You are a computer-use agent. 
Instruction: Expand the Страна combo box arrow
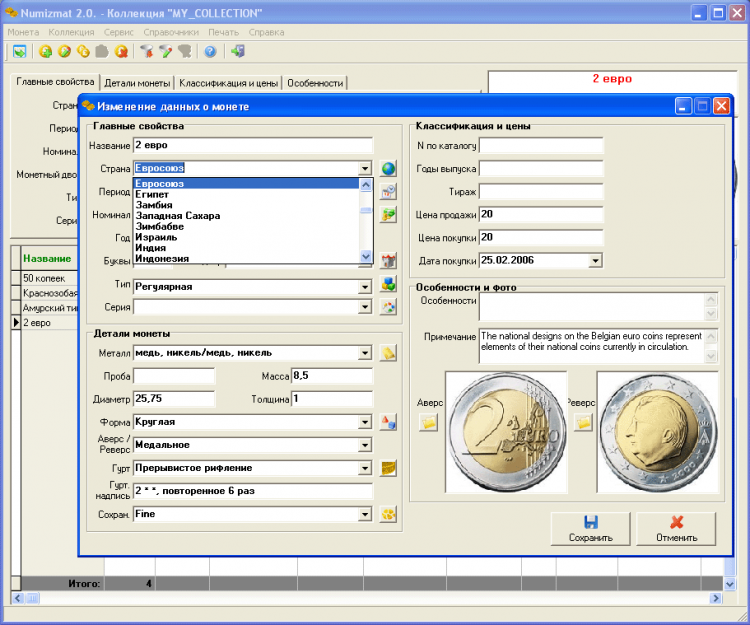click(x=365, y=168)
